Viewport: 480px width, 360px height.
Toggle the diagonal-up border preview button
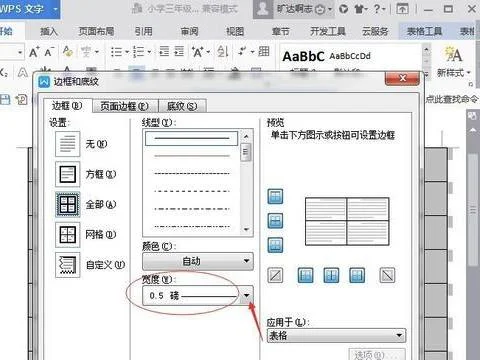275,275
